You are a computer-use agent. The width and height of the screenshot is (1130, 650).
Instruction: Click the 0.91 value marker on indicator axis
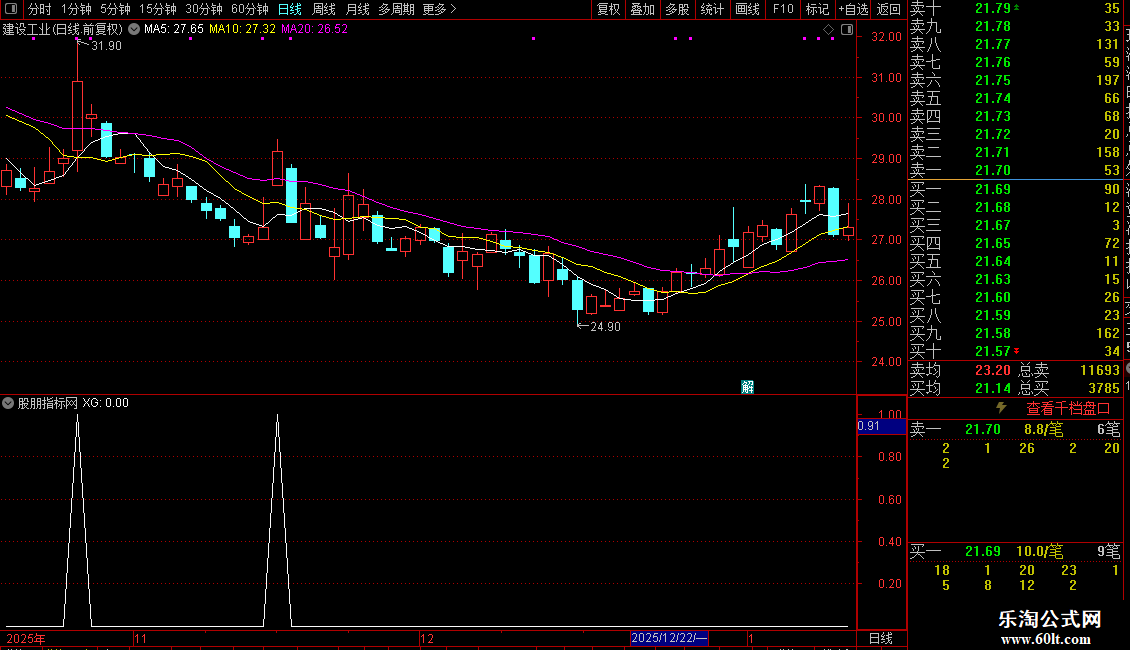[881, 426]
